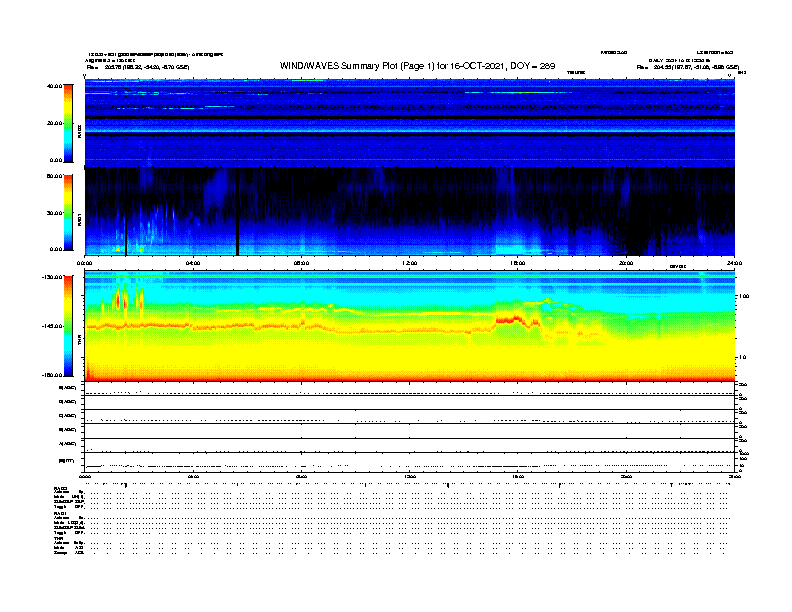Viewport: 792px width, 612px height.
Task: Click the 0.00 label on RAD2 color bar
Action: (x=56, y=160)
